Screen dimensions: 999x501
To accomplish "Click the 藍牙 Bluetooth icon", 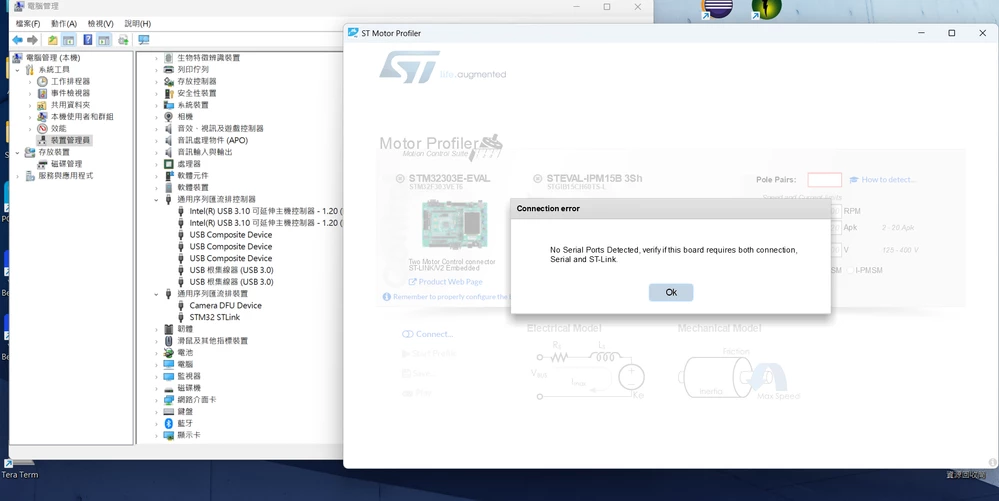I will (x=169, y=423).
